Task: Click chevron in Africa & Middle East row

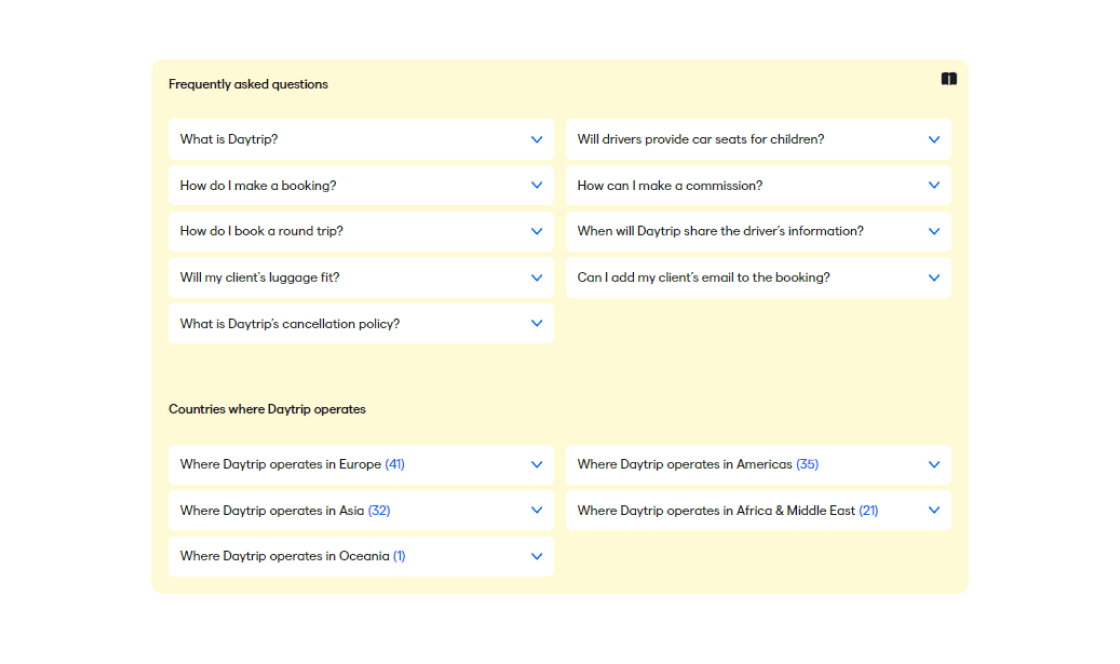Action: click(934, 510)
